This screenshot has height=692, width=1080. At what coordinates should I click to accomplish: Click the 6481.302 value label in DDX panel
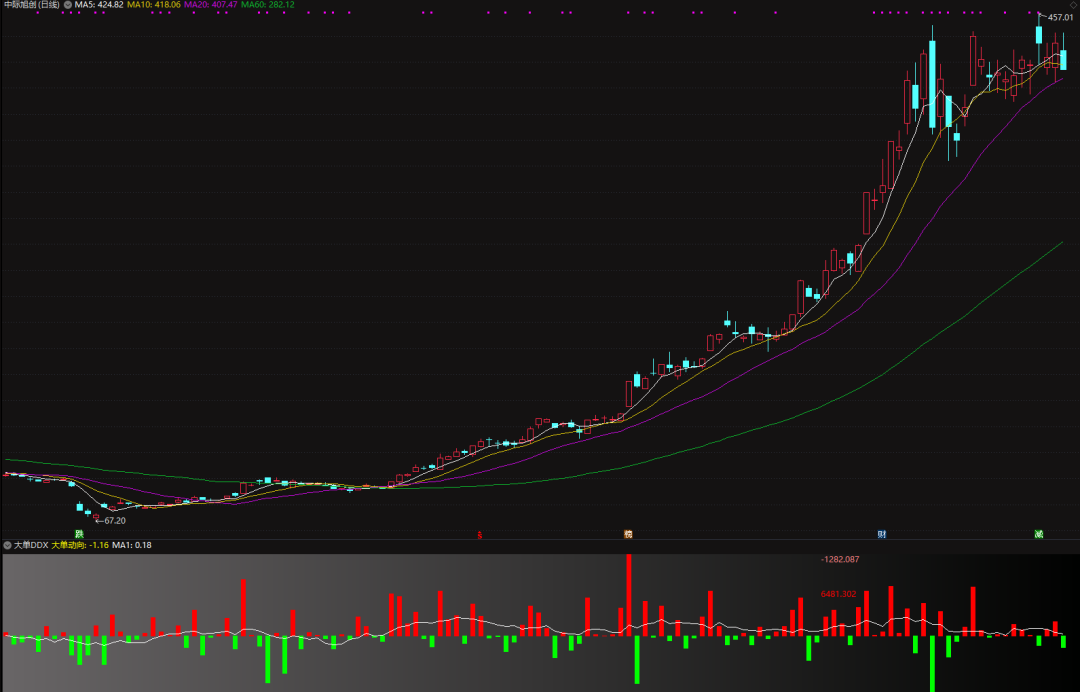click(840, 594)
